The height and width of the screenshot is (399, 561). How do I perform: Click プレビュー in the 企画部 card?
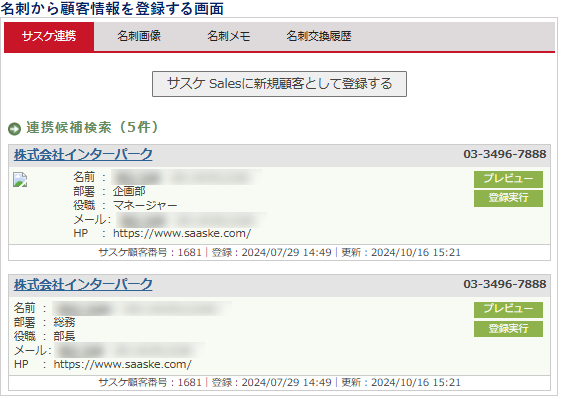[508, 179]
